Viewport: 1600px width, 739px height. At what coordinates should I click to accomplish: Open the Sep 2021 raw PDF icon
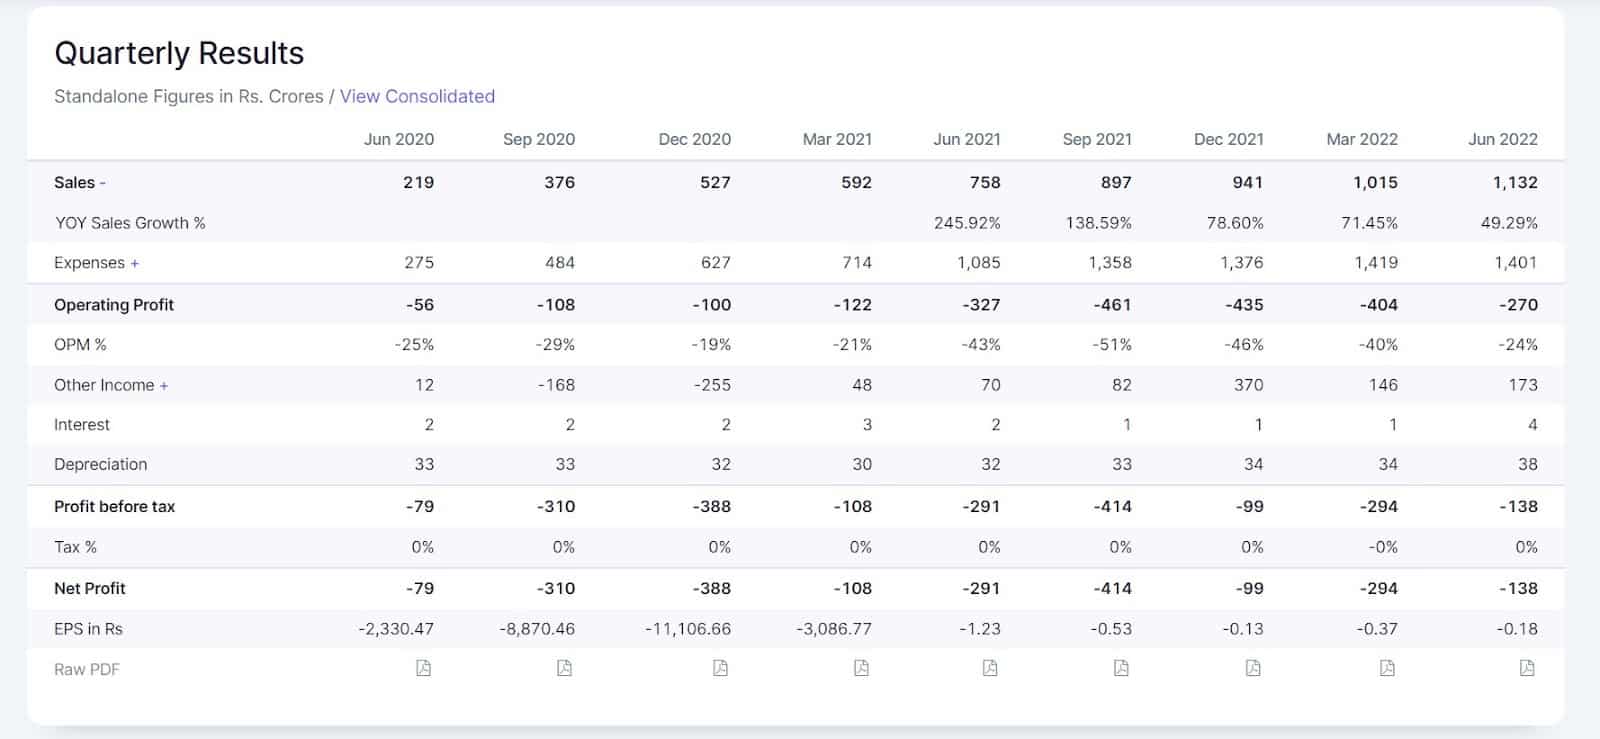pyautogui.click(x=1122, y=668)
